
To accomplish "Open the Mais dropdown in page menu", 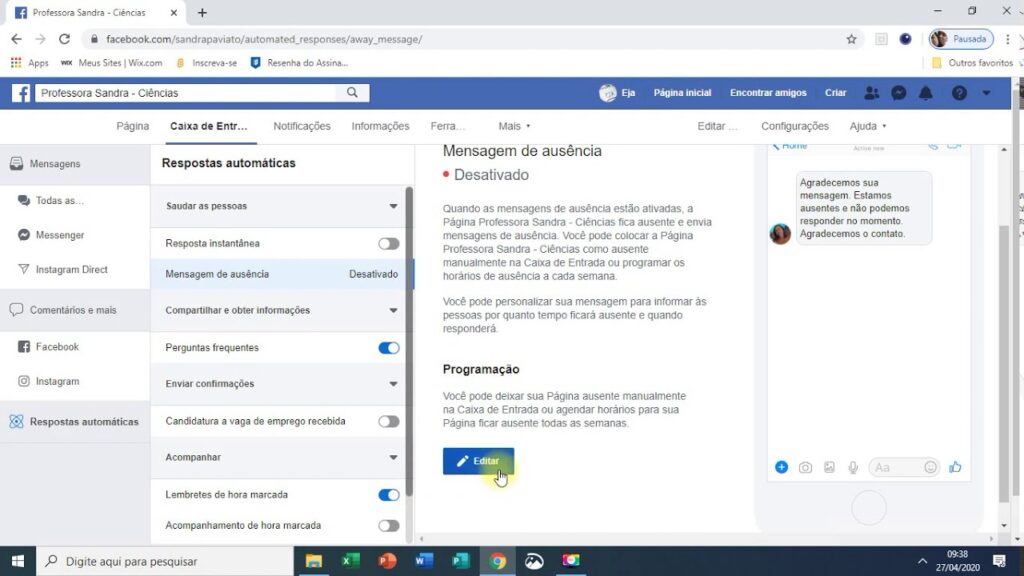I will 515,126.
